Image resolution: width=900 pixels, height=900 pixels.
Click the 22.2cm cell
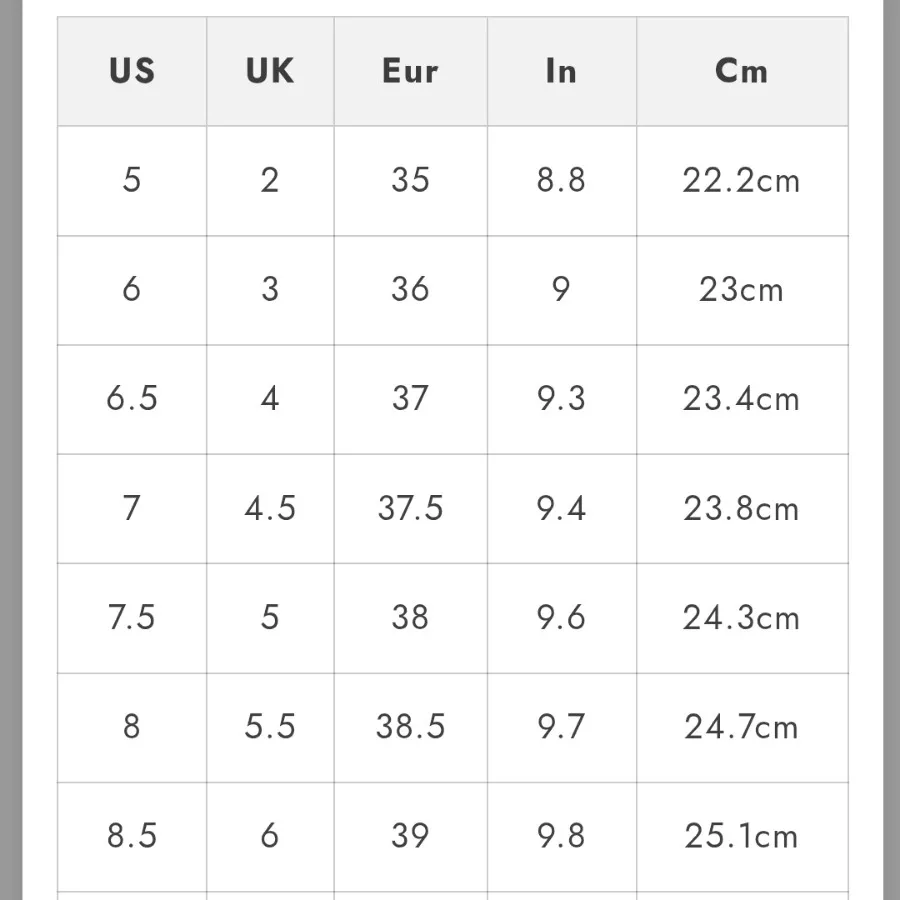pyautogui.click(x=741, y=181)
